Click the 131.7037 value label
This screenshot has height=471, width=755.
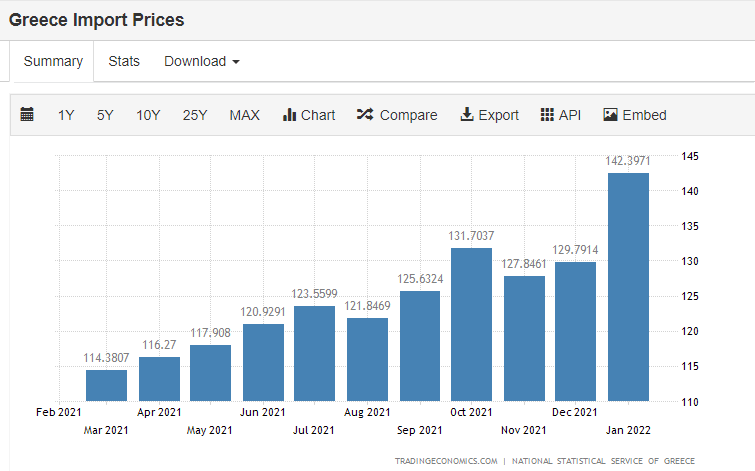tap(471, 236)
